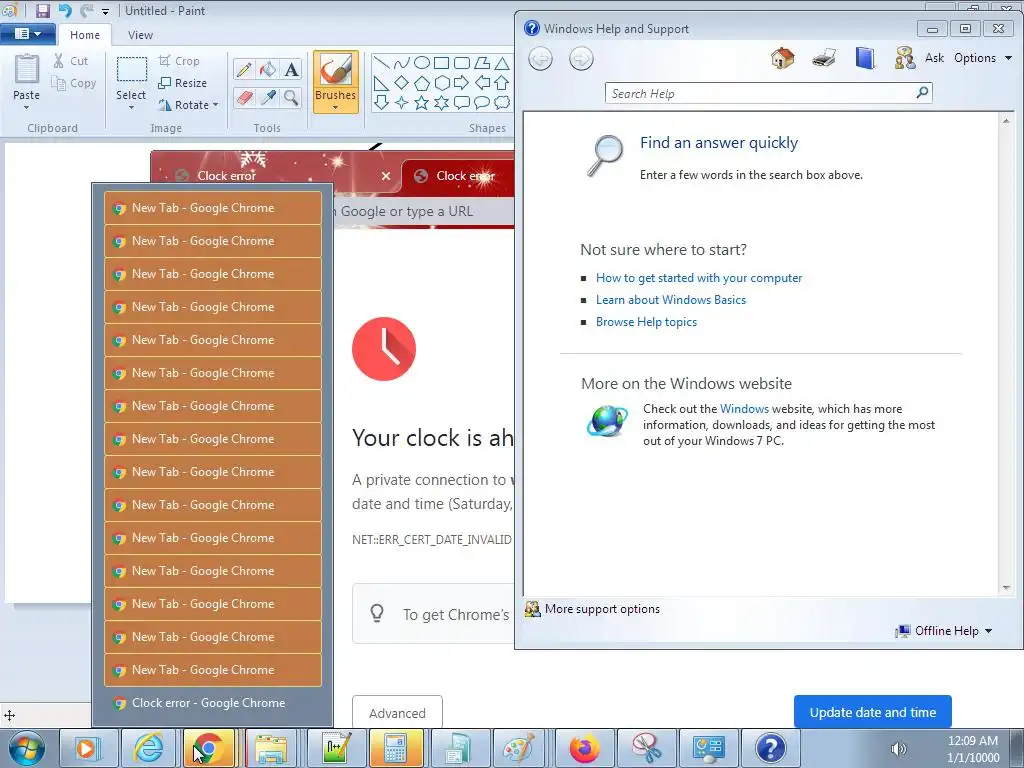Click the Forward arrow in Help and Support
Image resolution: width=1024 pixels, height=768 pixels.
point(581,59)
